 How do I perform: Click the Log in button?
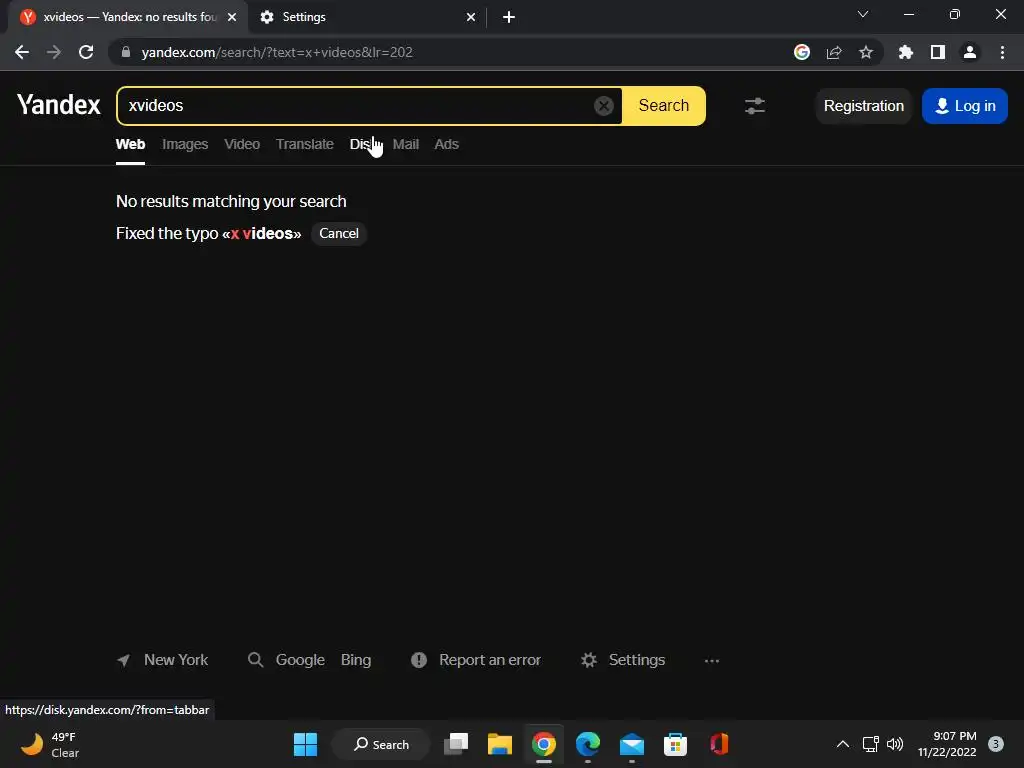[x=965, y=106]
